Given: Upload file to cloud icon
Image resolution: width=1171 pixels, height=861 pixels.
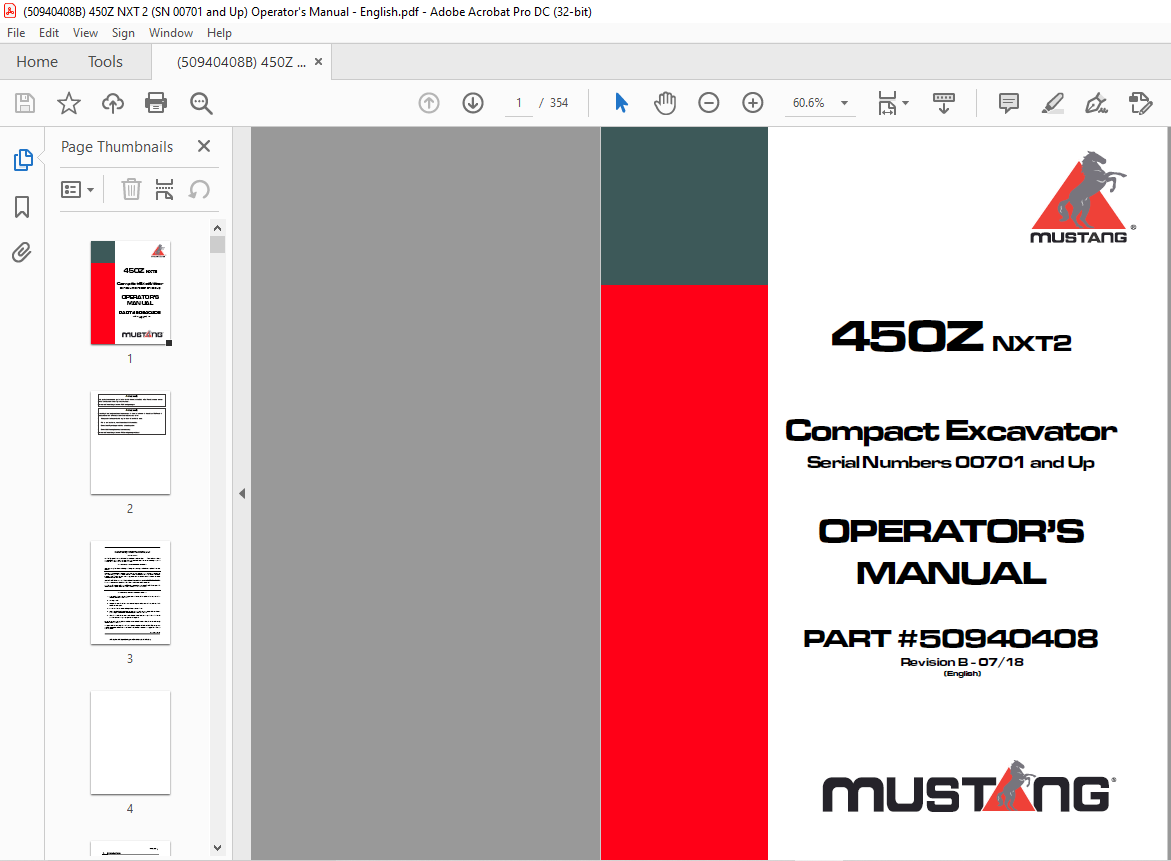Looking at the screenshot, I should 113,103.
